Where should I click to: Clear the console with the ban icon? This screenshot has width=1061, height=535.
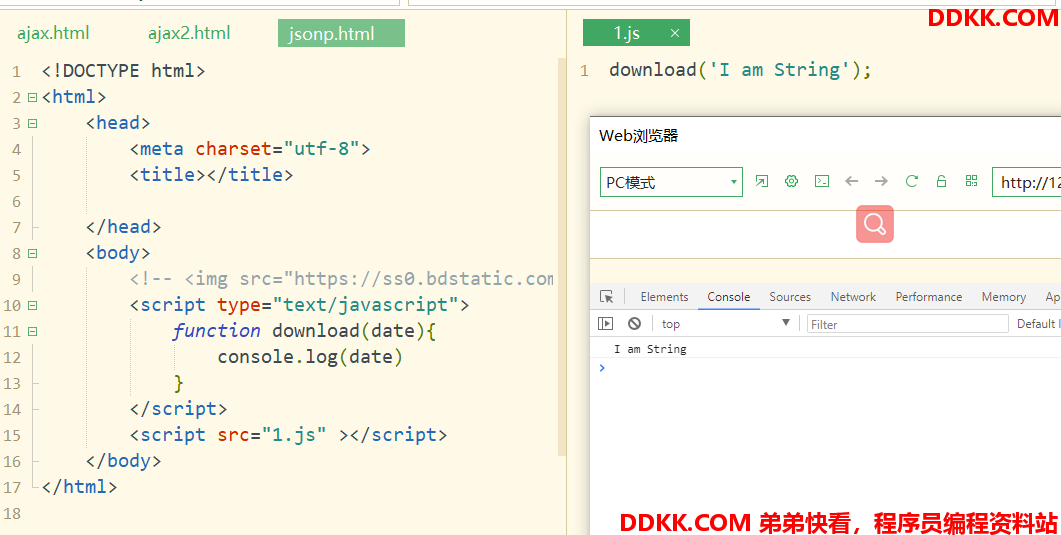click(x=634, y=324)
